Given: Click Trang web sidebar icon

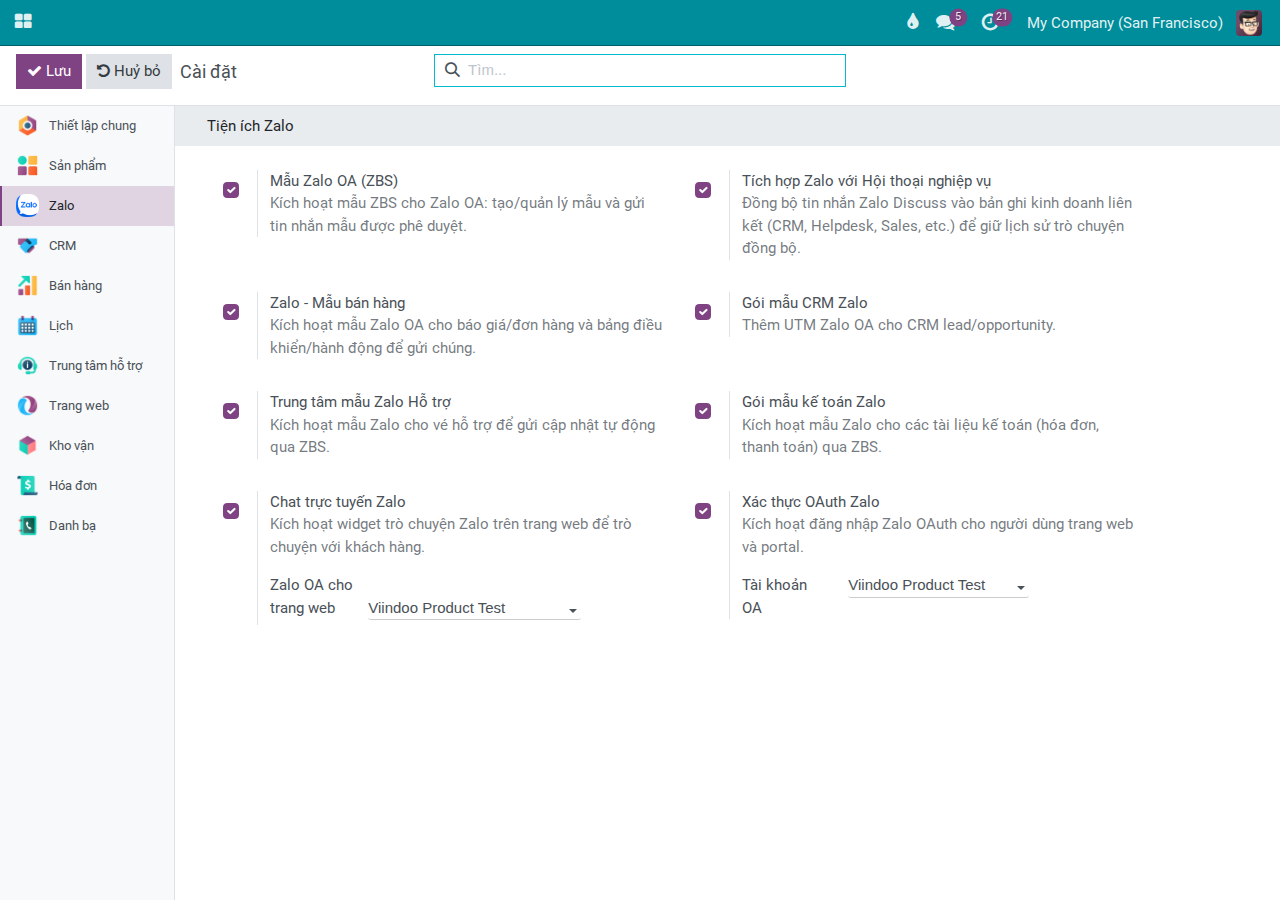Looking at the screenshot, I should point(27,406).
